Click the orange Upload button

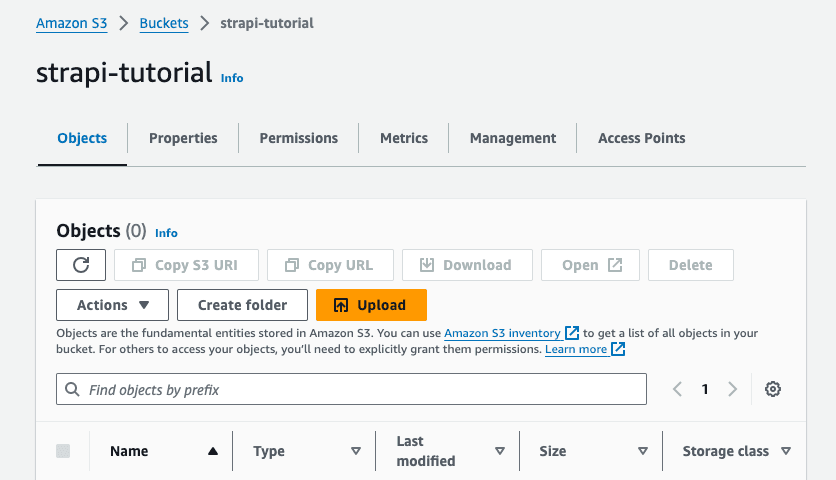tap(371, 305)
